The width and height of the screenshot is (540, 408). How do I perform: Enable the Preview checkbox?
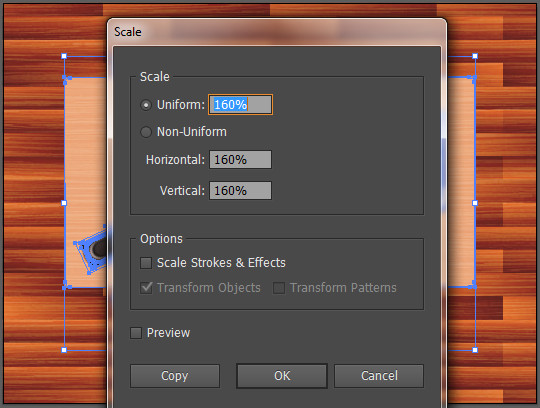coord(136,333)
